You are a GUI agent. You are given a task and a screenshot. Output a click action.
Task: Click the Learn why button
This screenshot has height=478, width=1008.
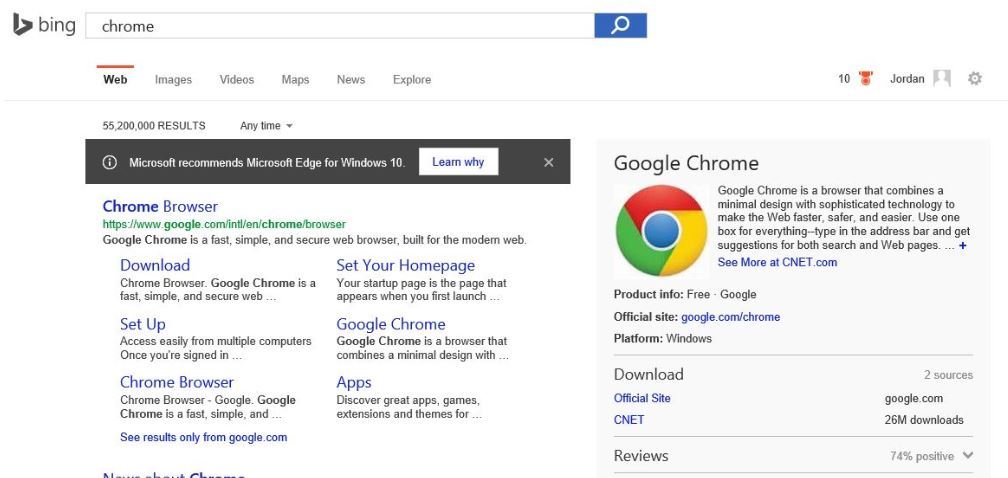458,162
